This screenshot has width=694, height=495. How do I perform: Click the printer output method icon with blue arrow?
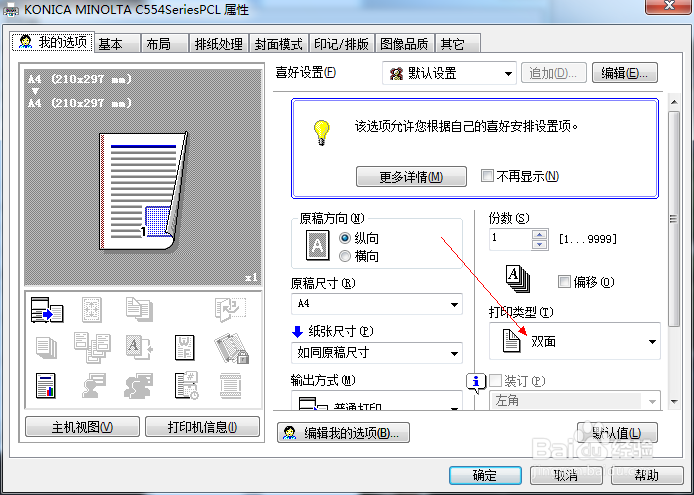tap(47, 309)
